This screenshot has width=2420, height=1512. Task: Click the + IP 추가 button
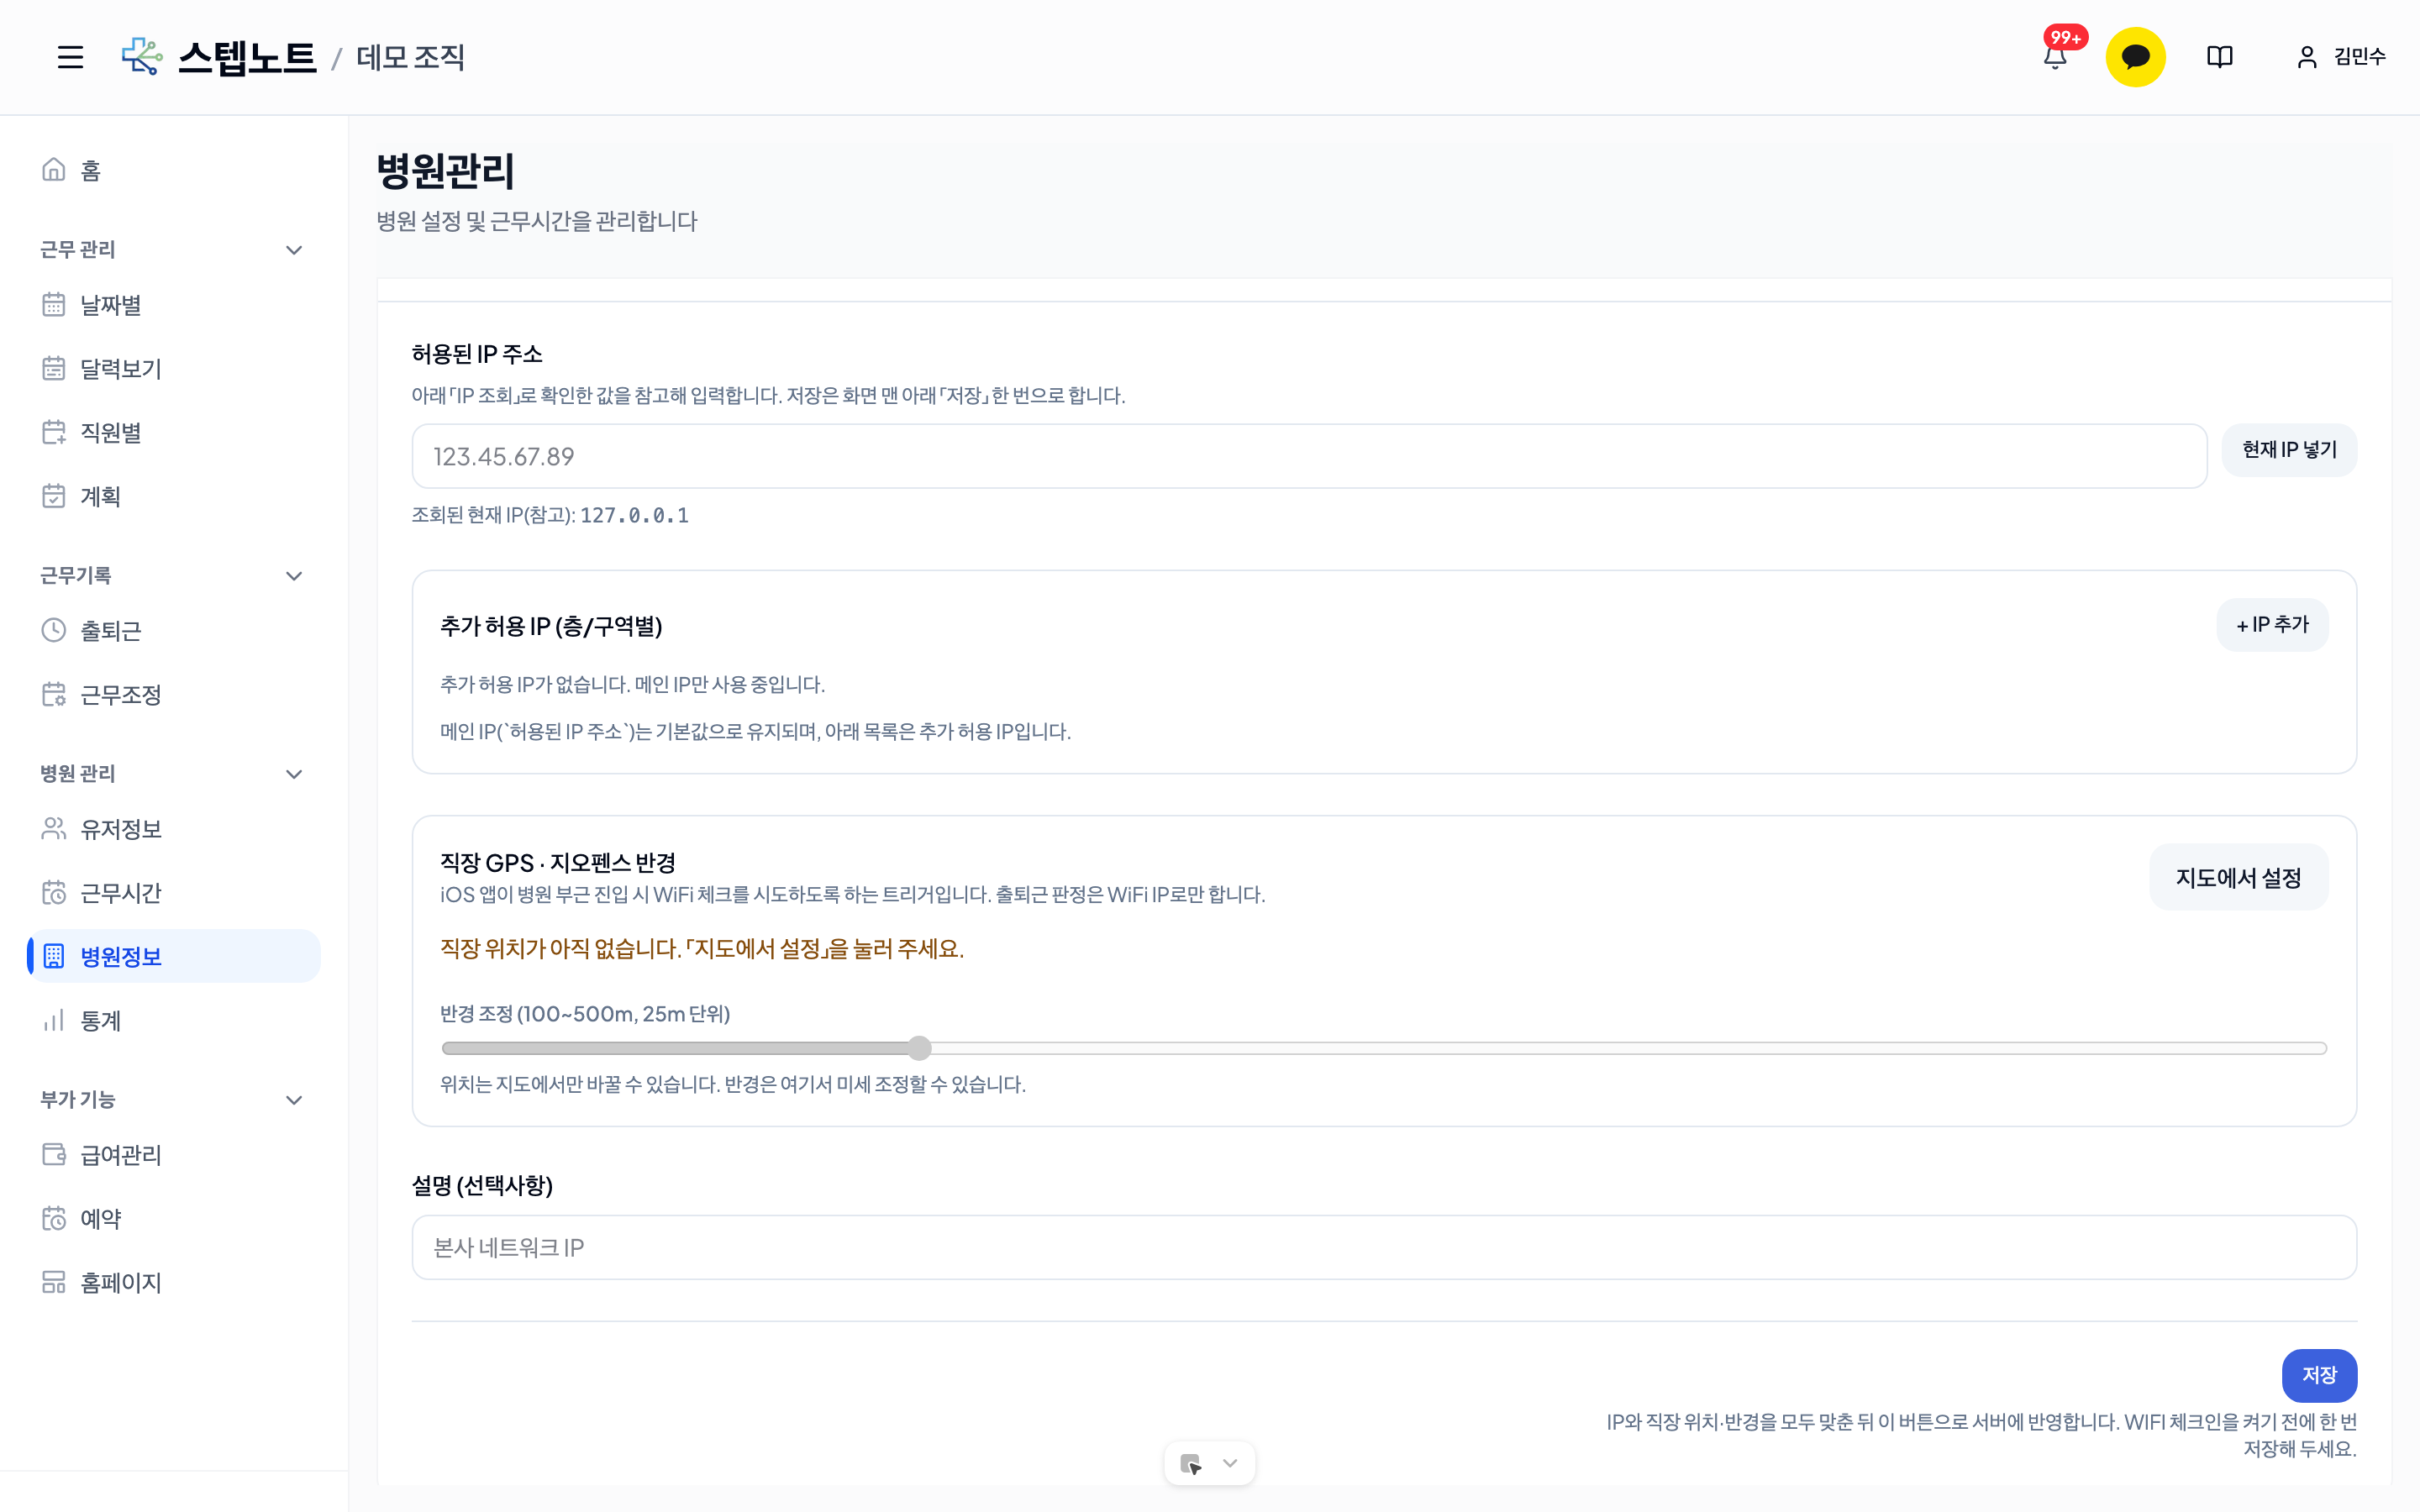point(2272,625)
